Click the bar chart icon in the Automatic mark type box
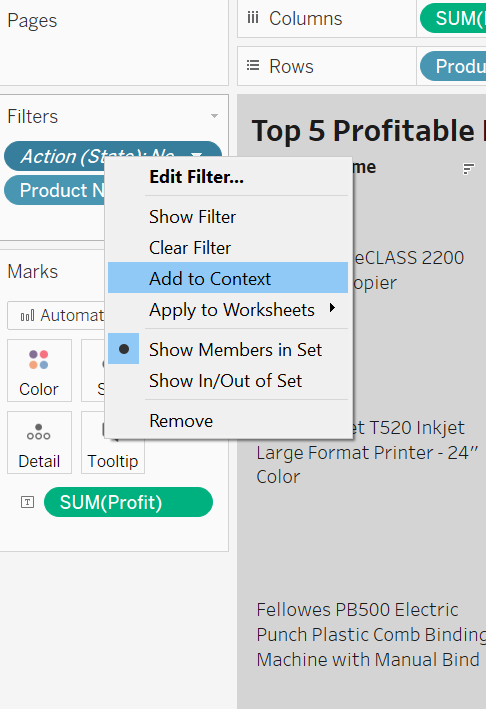Screen dimensions: 486x709 (28, 315)
